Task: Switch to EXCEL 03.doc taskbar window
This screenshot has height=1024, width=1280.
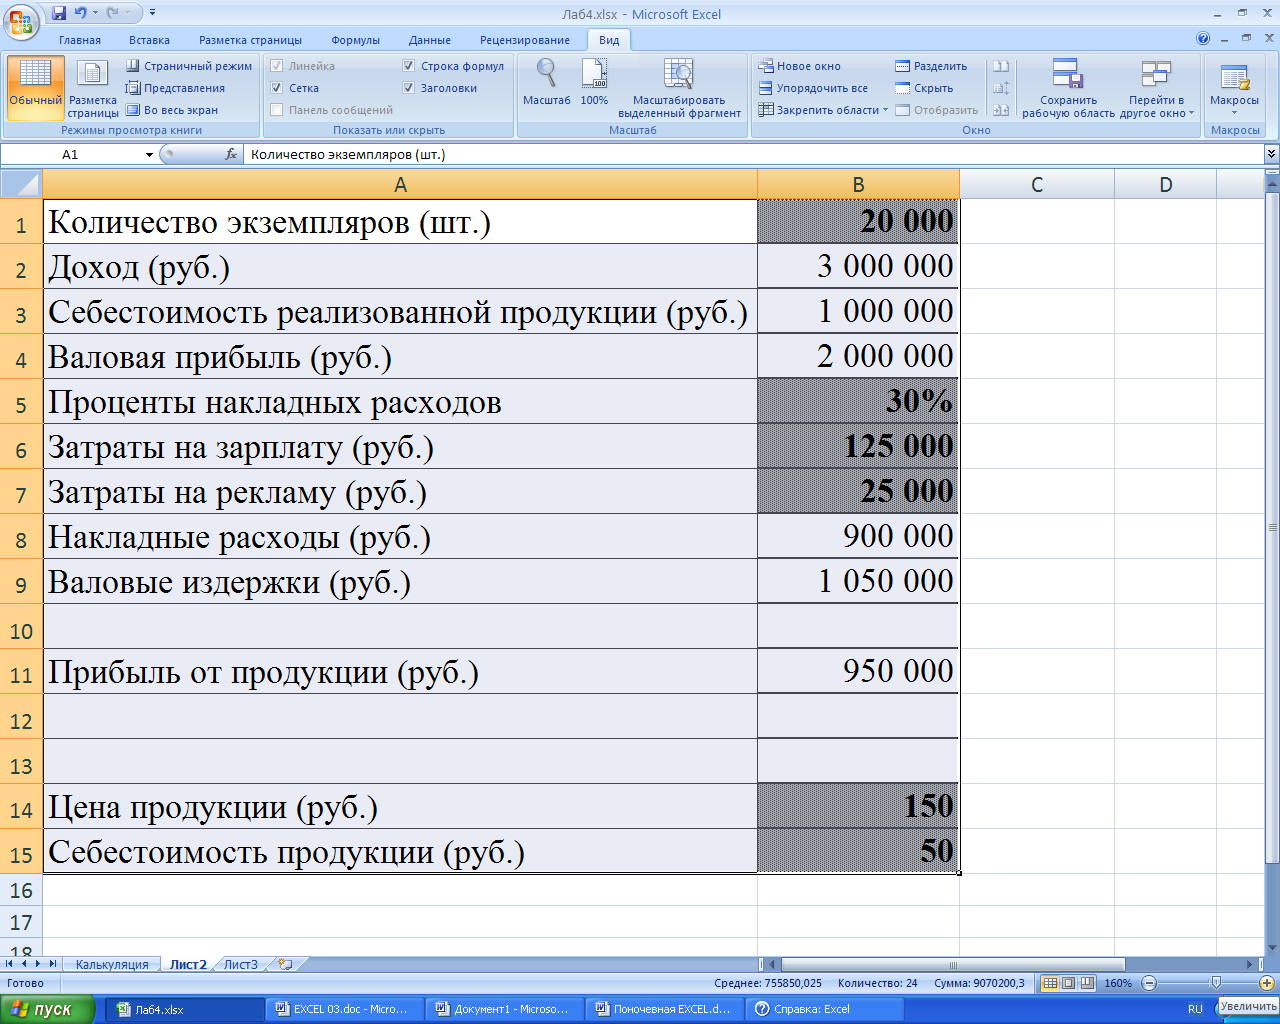Action: pos(346,1009)
